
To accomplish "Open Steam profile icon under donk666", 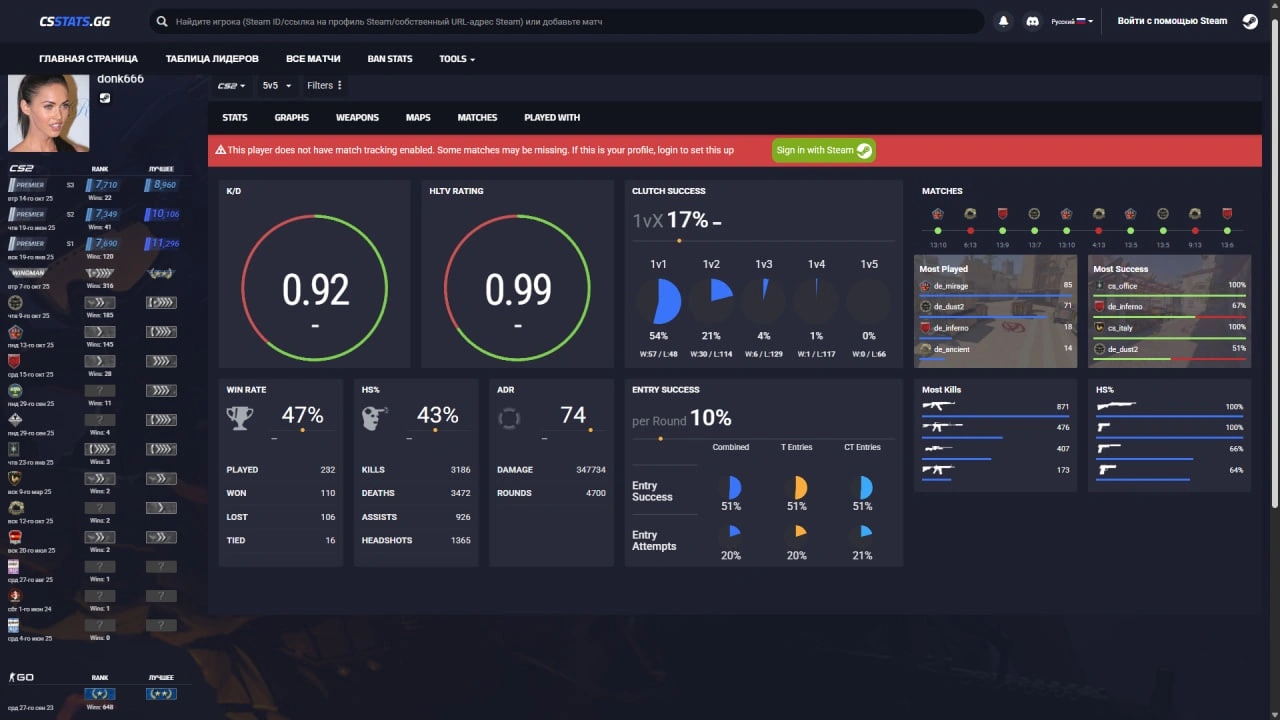I will 104,98.
